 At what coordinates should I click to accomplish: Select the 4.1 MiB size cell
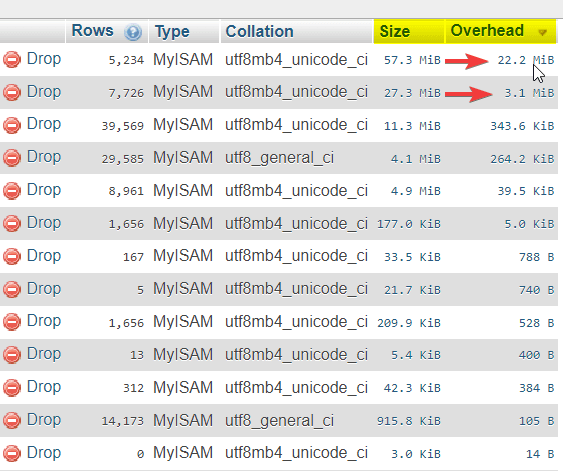[416, 159]
